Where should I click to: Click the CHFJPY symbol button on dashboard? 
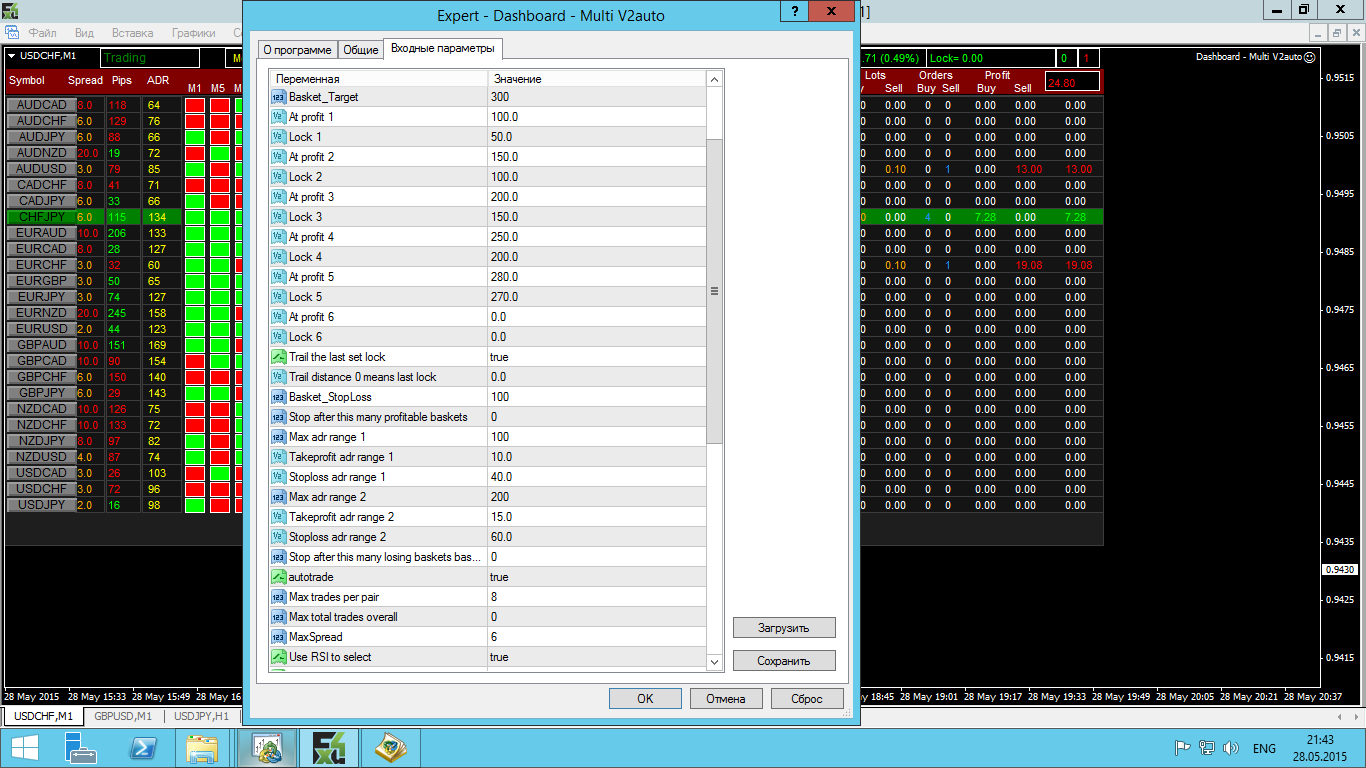pos(41,217)
